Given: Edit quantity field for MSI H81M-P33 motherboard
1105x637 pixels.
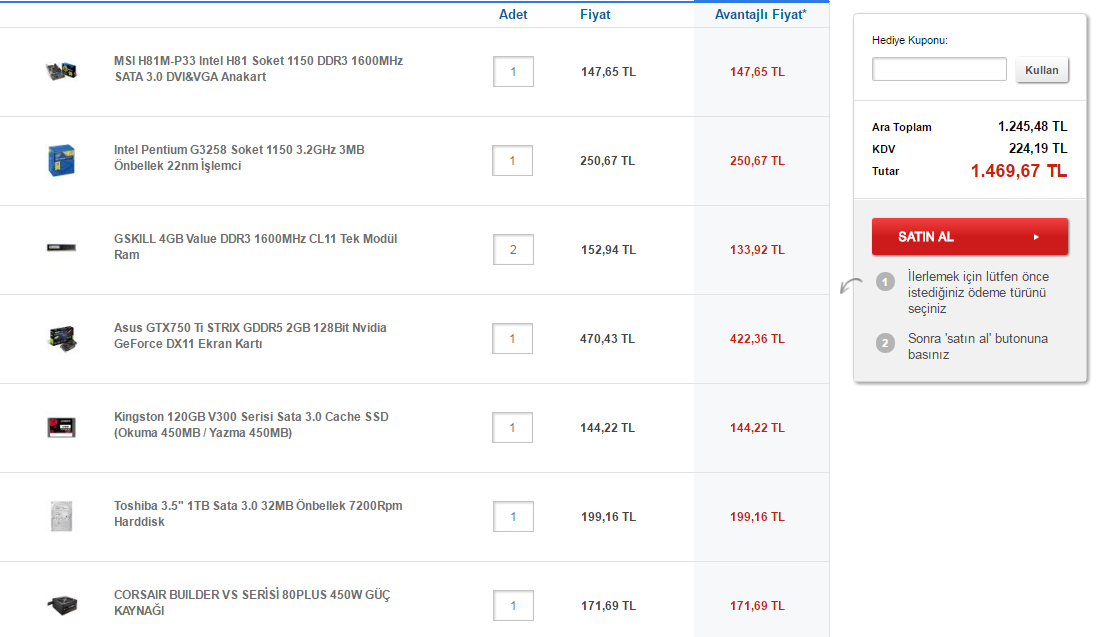Looking at the screenshot, I should 513,71.
